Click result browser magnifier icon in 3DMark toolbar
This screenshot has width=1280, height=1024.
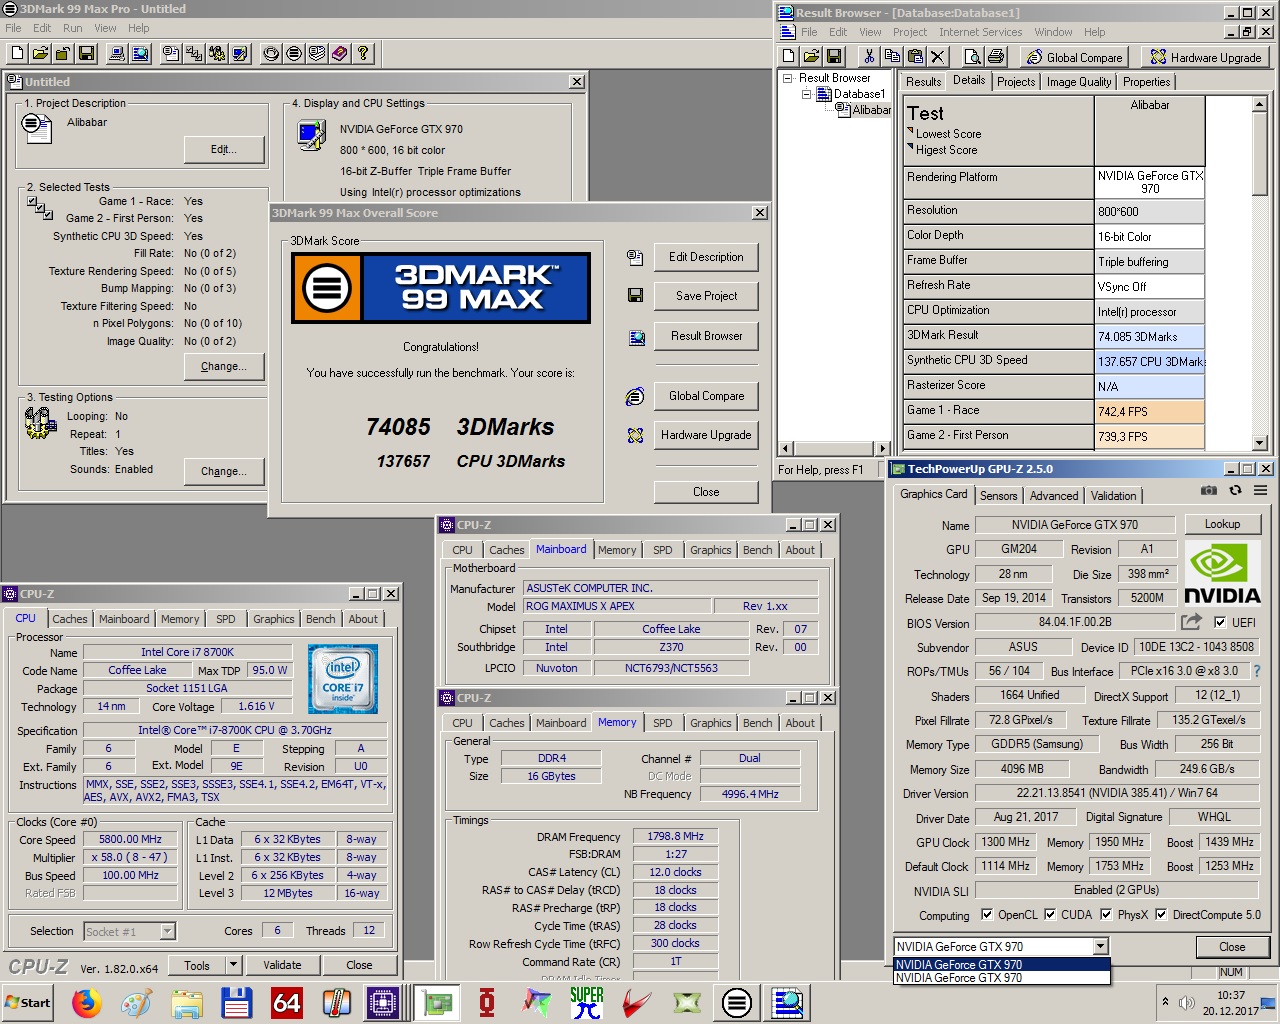[x=141, y=54]
